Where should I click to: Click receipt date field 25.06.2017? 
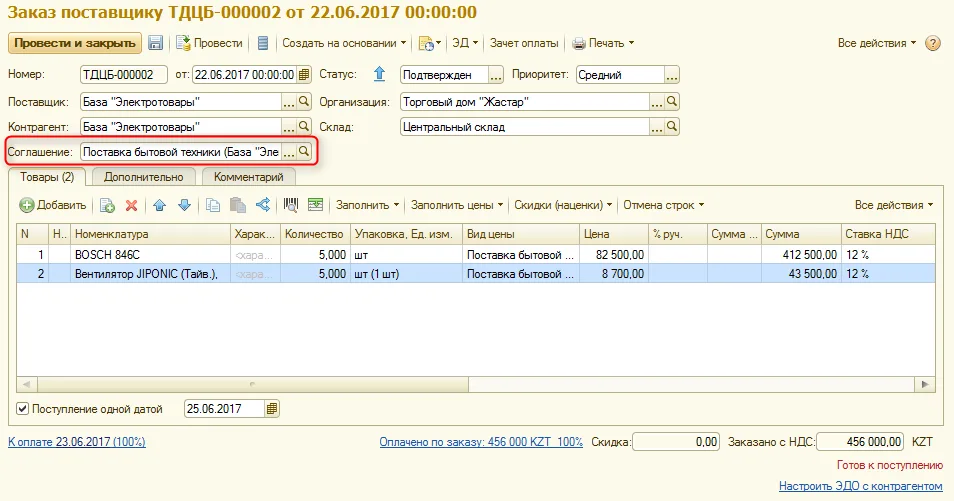[x=224, y=408]
